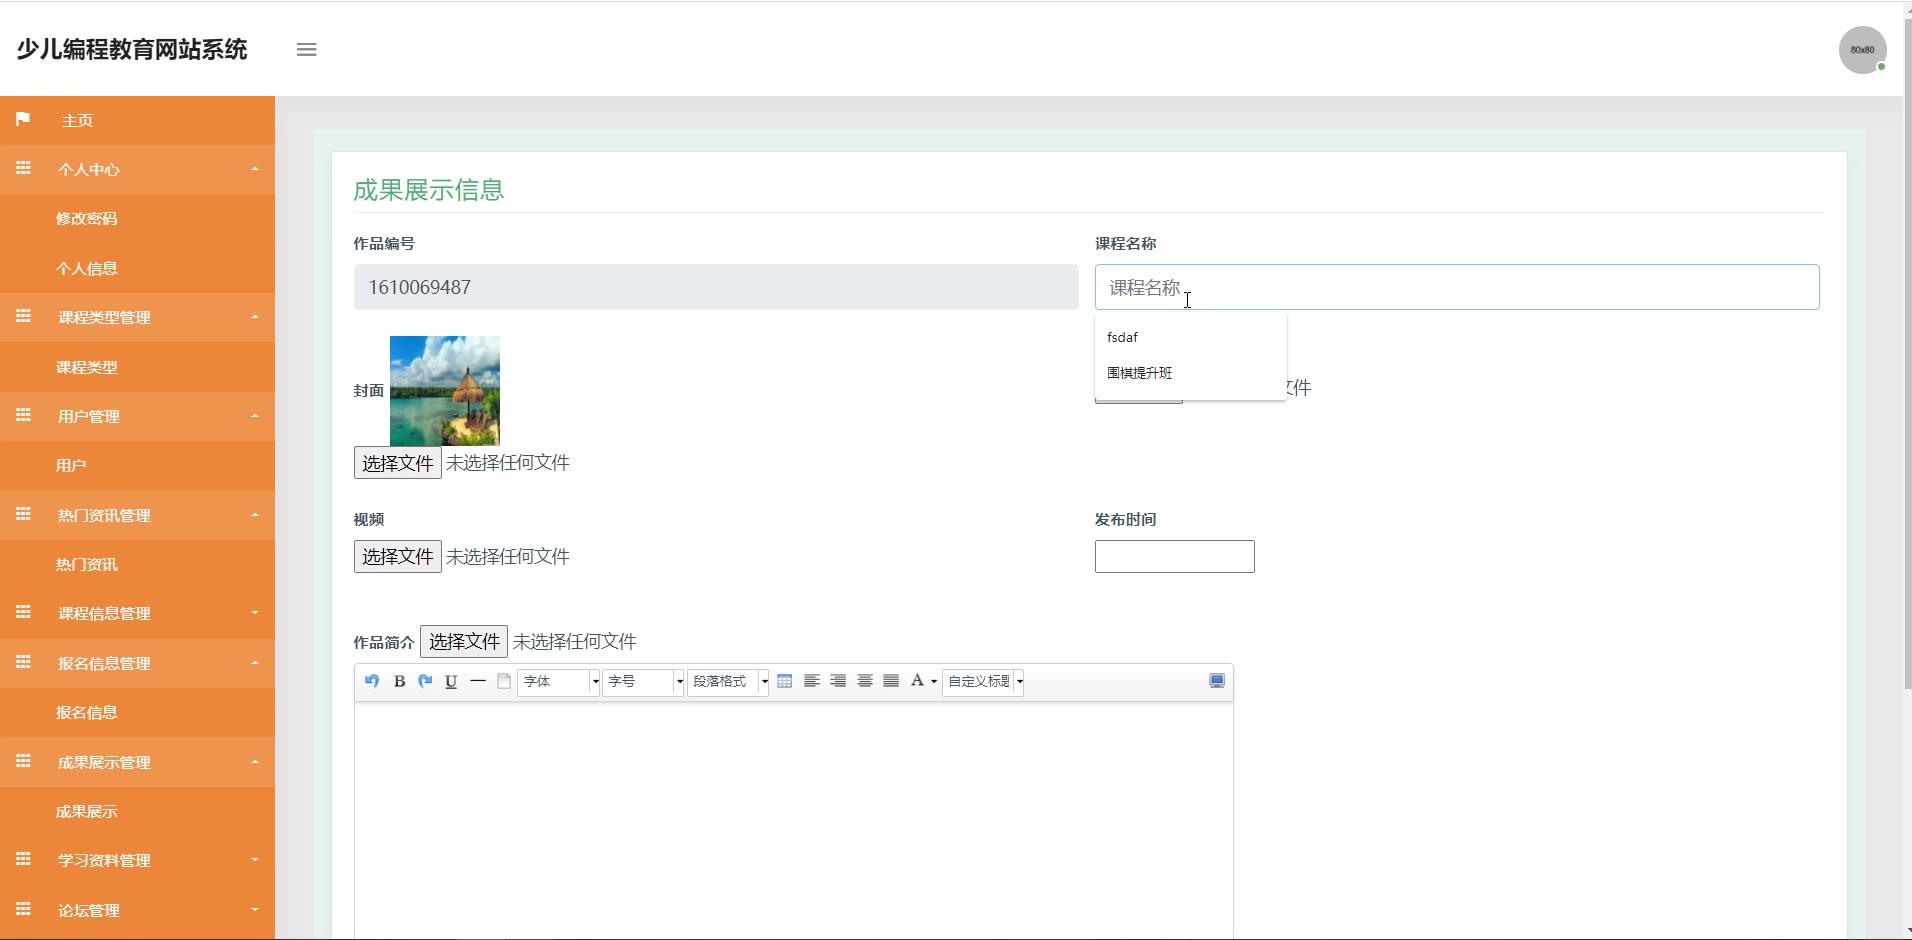Screen dimensions: 1912x940
Task: Click the hamburger menu icon in header
Action: (x=306, y=49)
